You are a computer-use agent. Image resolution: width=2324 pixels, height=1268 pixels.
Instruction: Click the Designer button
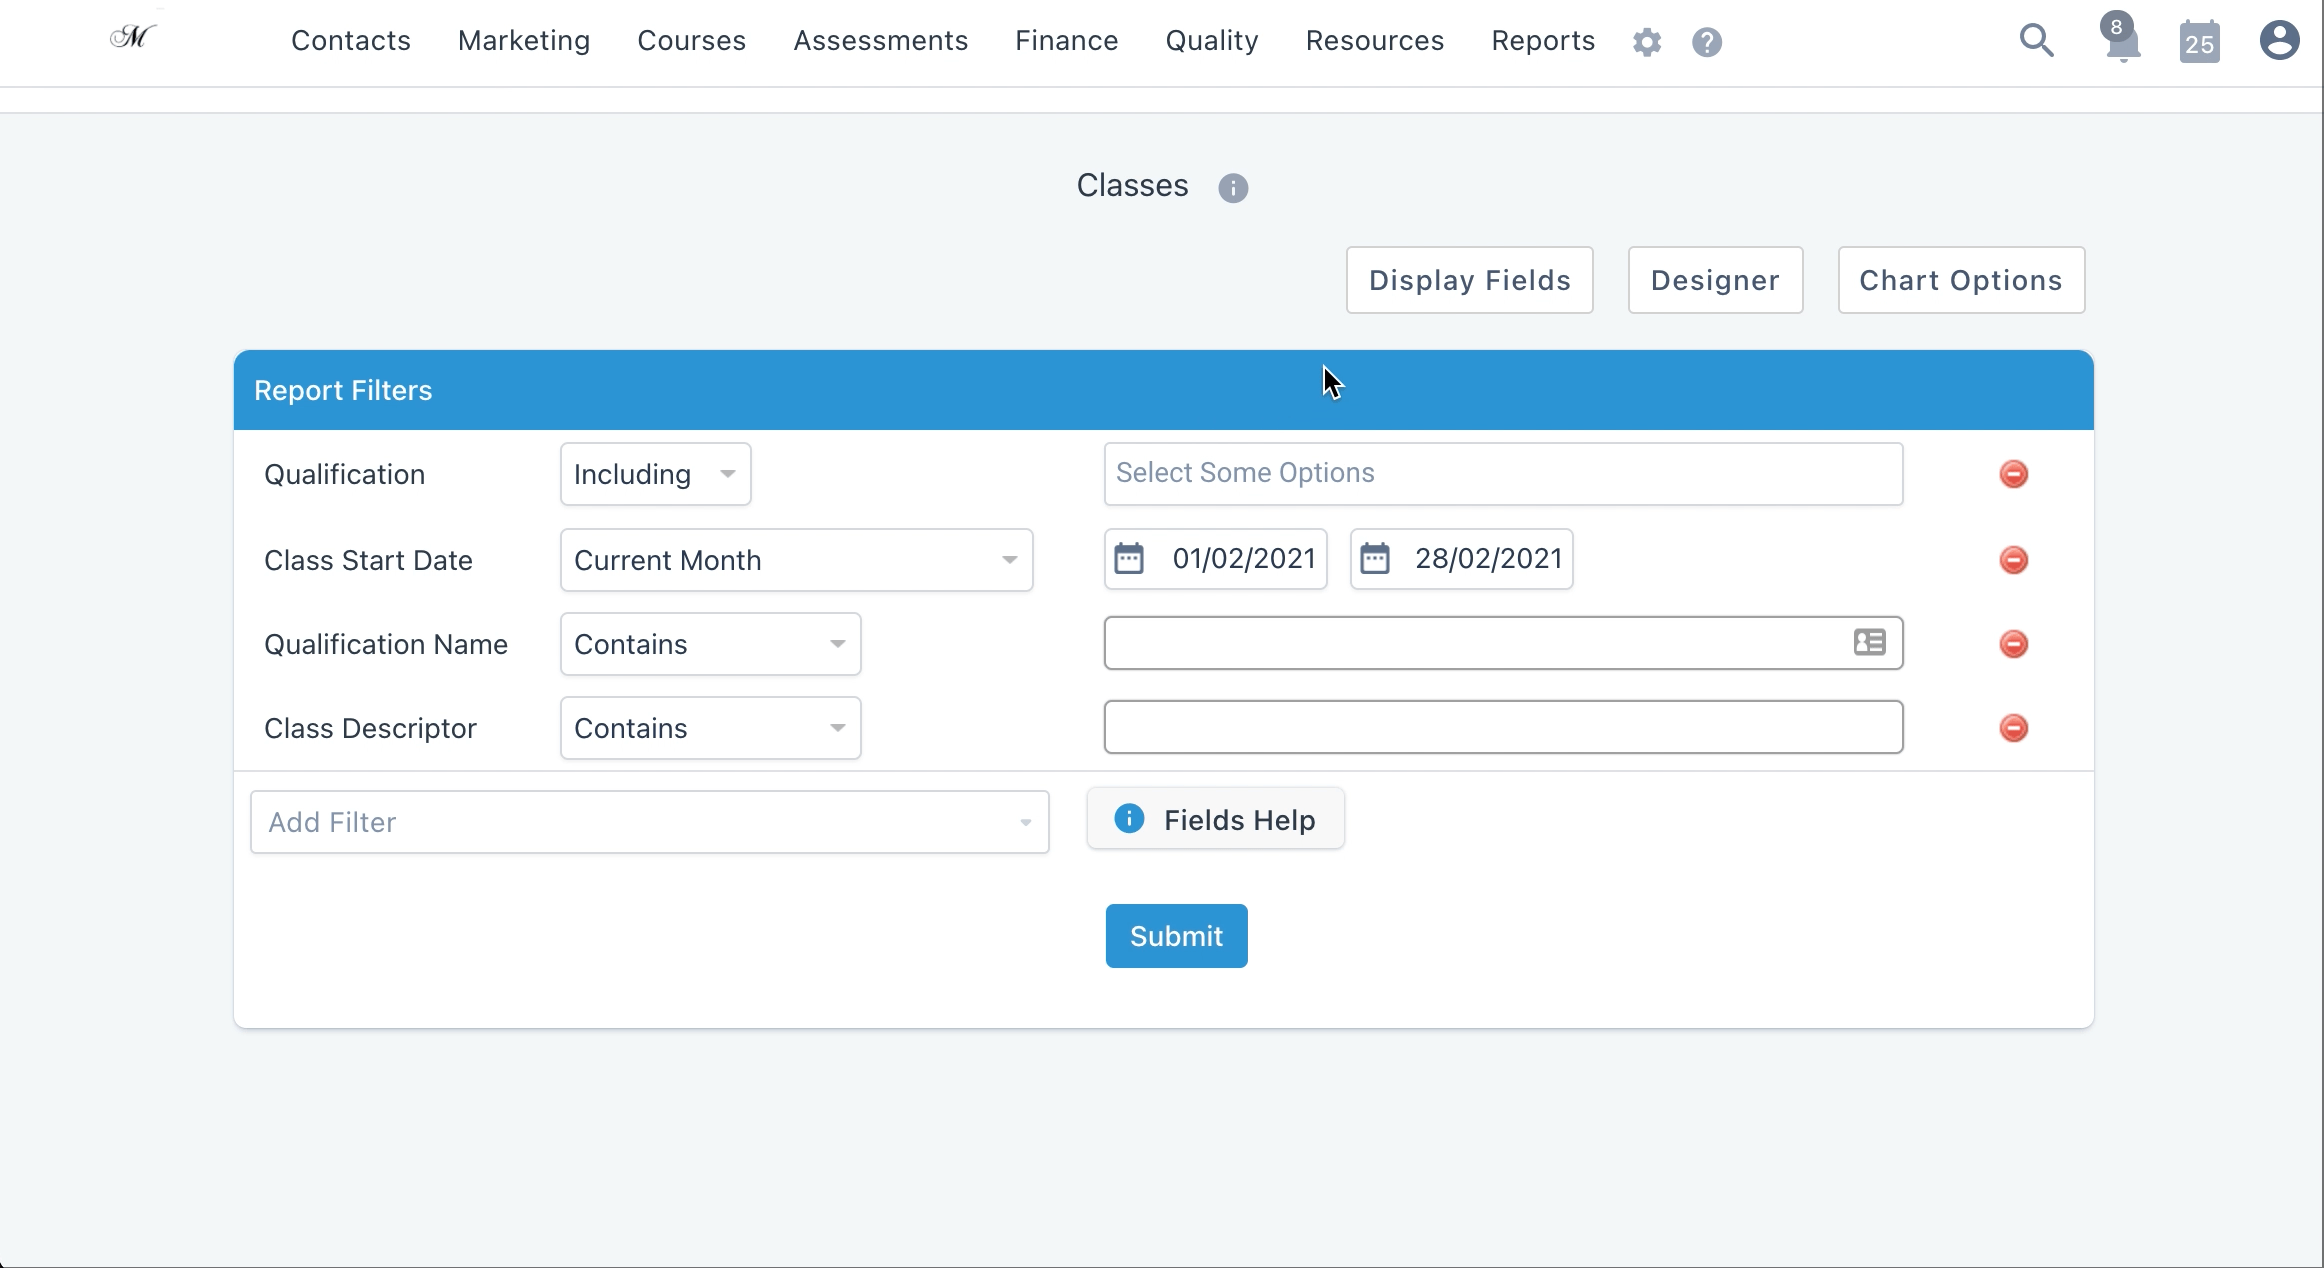coord(1715,280)
